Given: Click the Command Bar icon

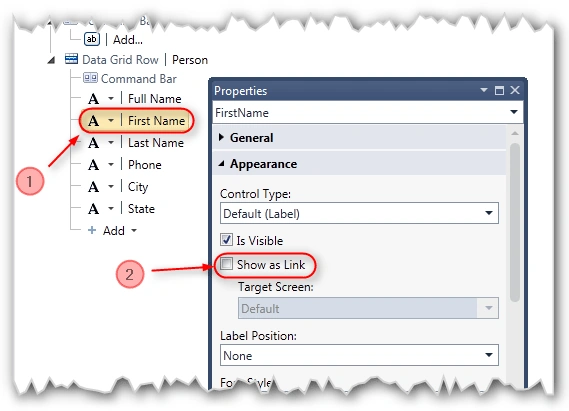Looking at the screenshot, I should click(x=90, y=78).
